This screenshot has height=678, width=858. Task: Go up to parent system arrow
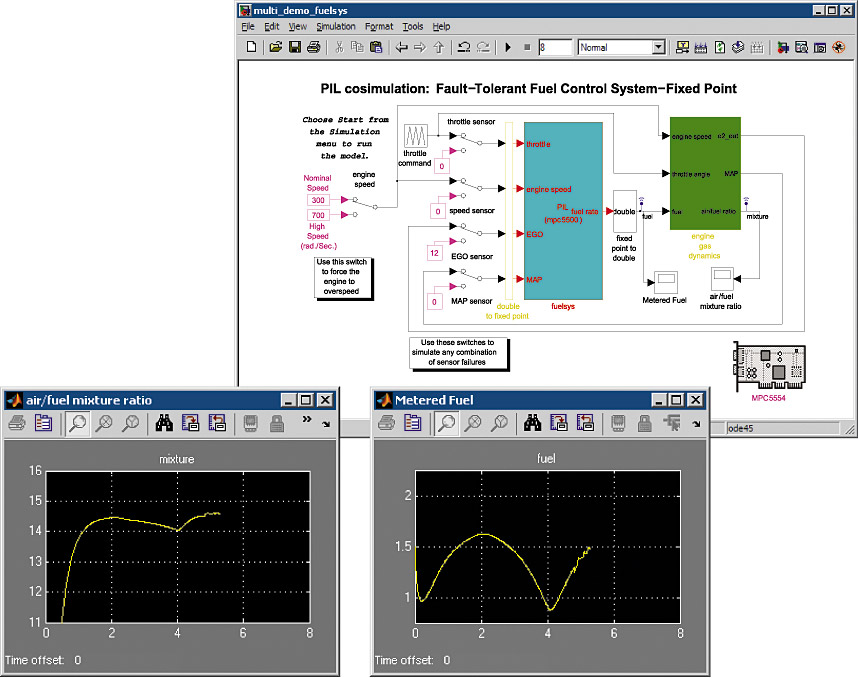coord(438,47)
